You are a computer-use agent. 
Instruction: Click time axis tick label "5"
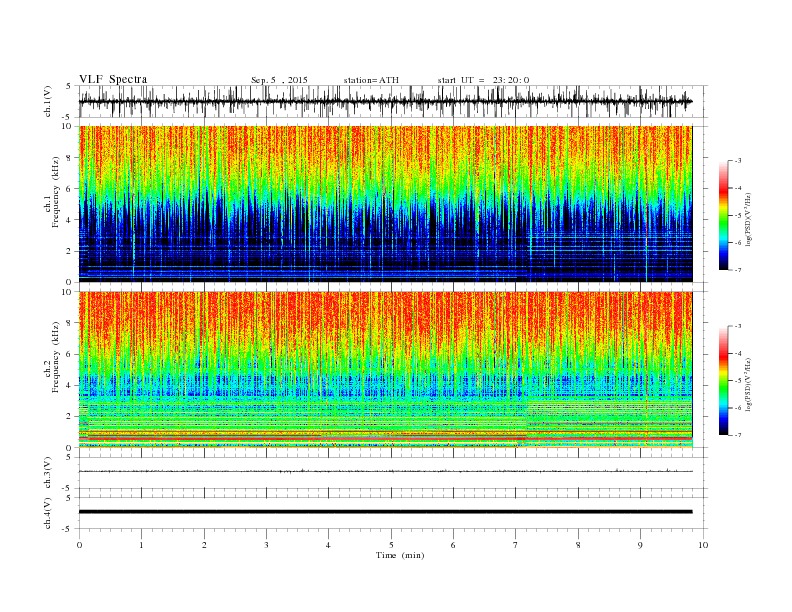pyautogui.click(x=391, y=545)
